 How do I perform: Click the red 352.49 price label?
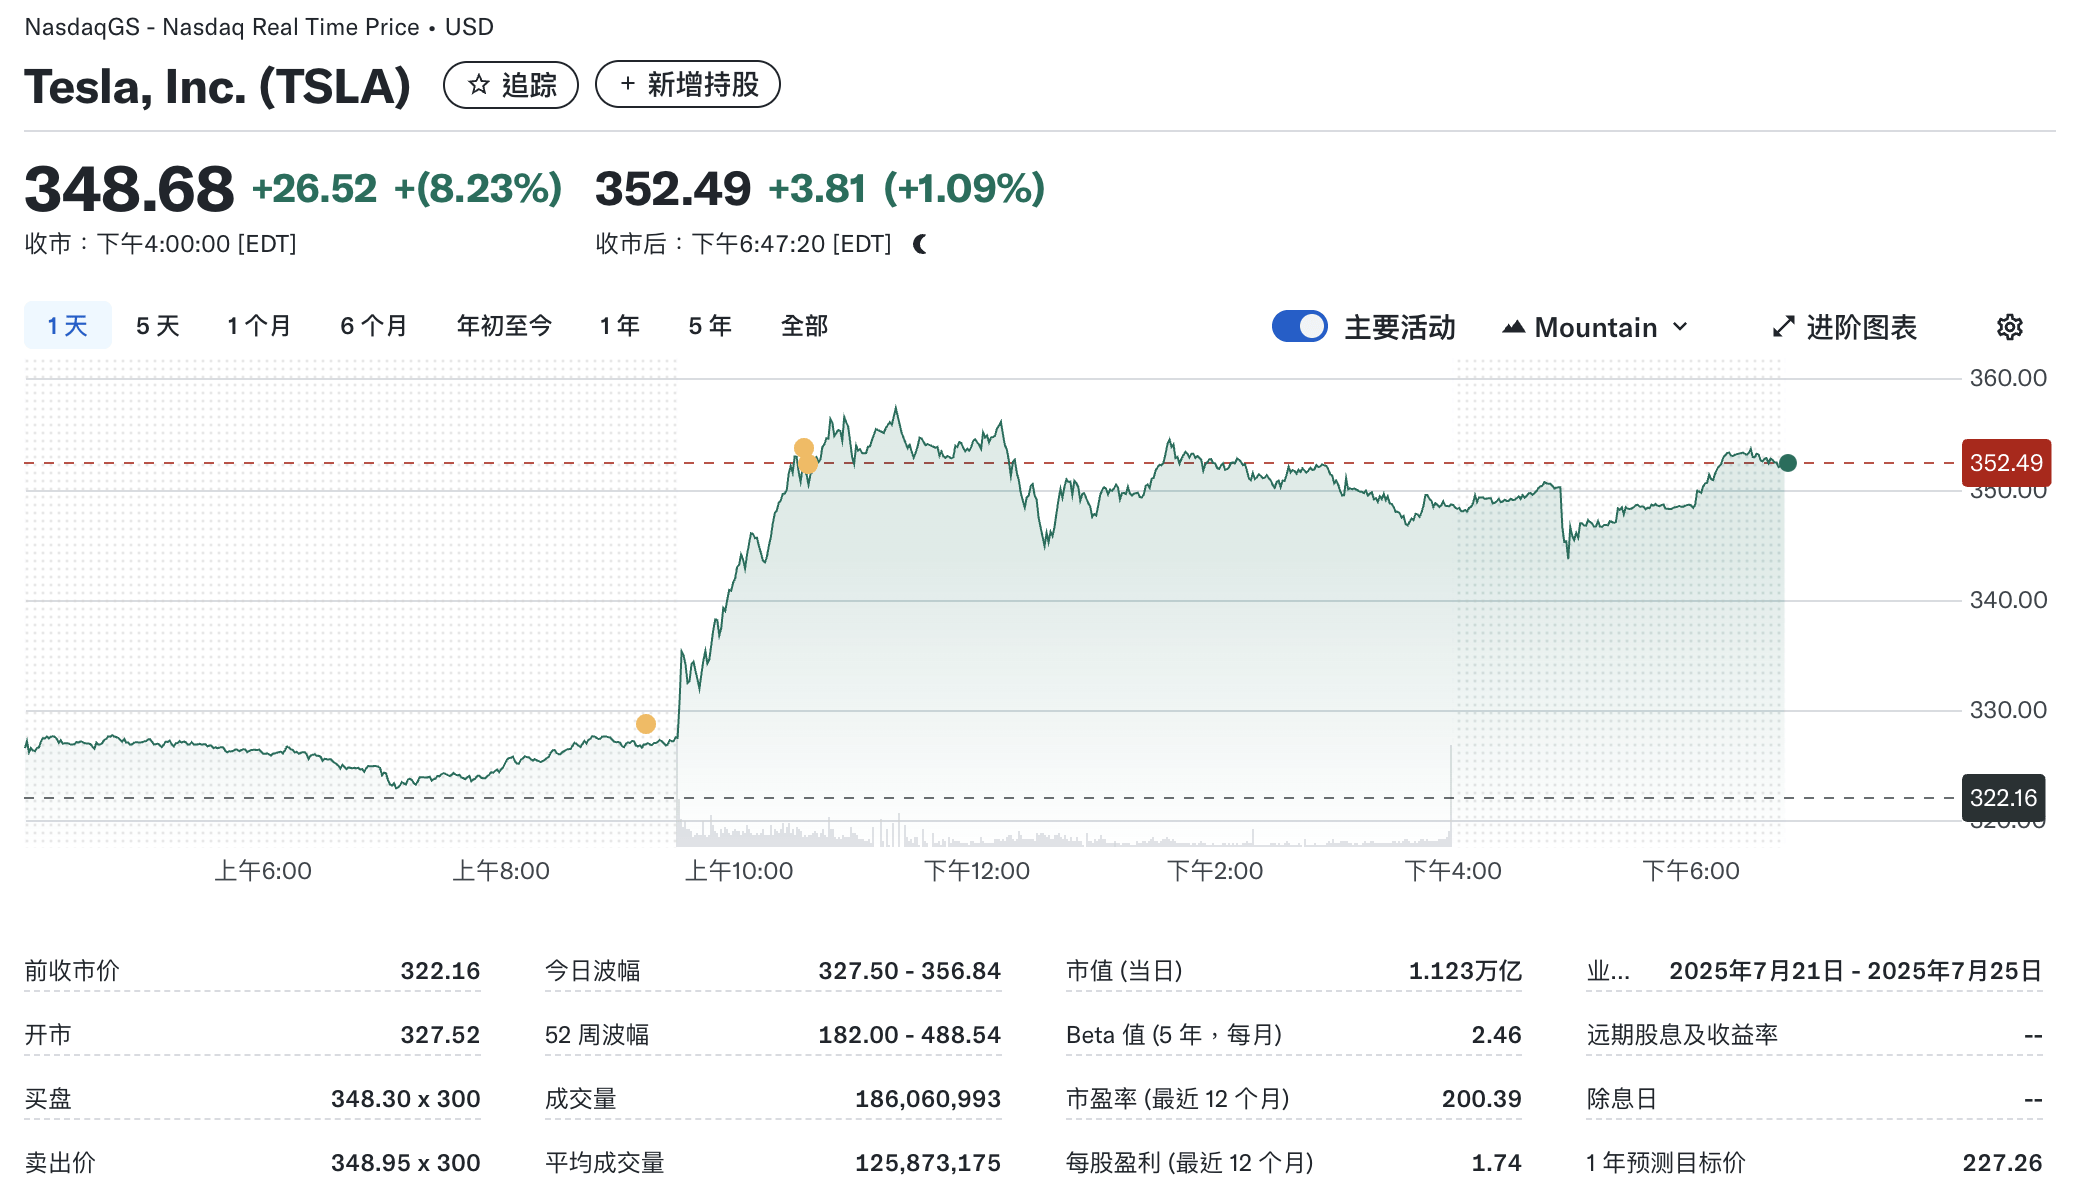(2005, 463)
